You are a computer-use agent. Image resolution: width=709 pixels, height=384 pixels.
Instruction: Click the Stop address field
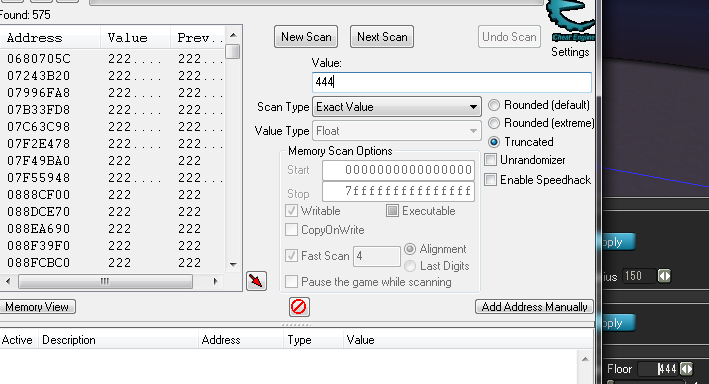[x=398, y=191]
